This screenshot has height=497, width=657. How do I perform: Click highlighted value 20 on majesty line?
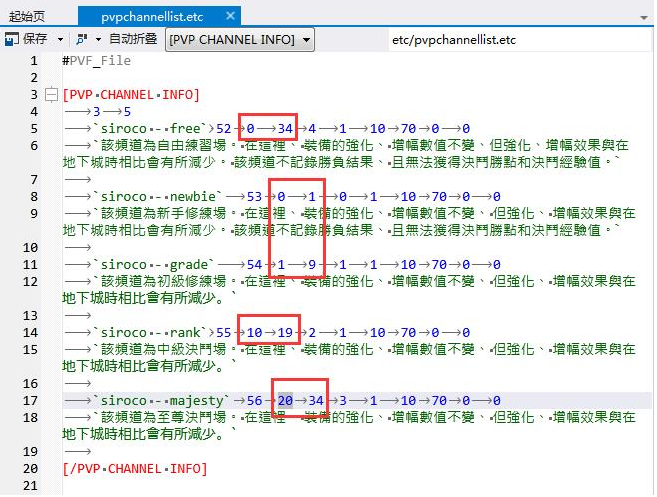click(x=285, y=401)
